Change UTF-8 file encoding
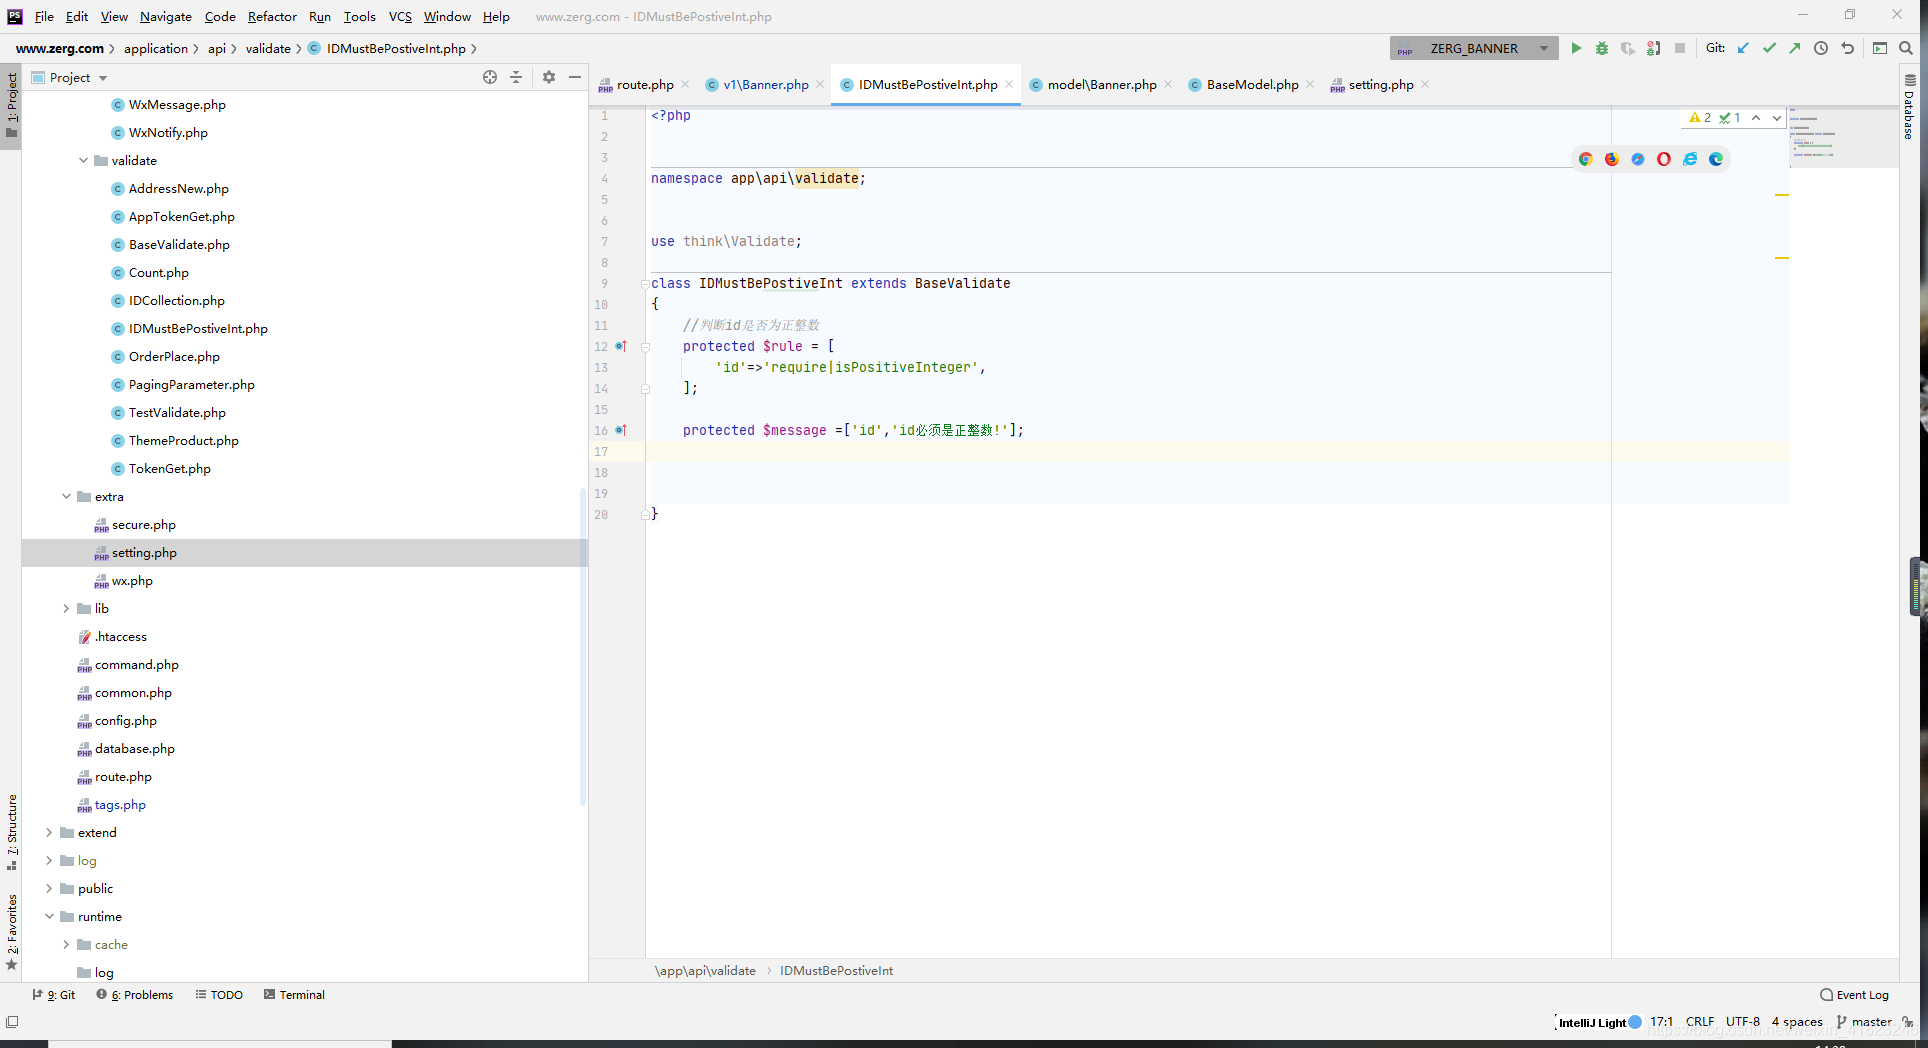1928x1048 pixels. (x=1743, y=1022)
